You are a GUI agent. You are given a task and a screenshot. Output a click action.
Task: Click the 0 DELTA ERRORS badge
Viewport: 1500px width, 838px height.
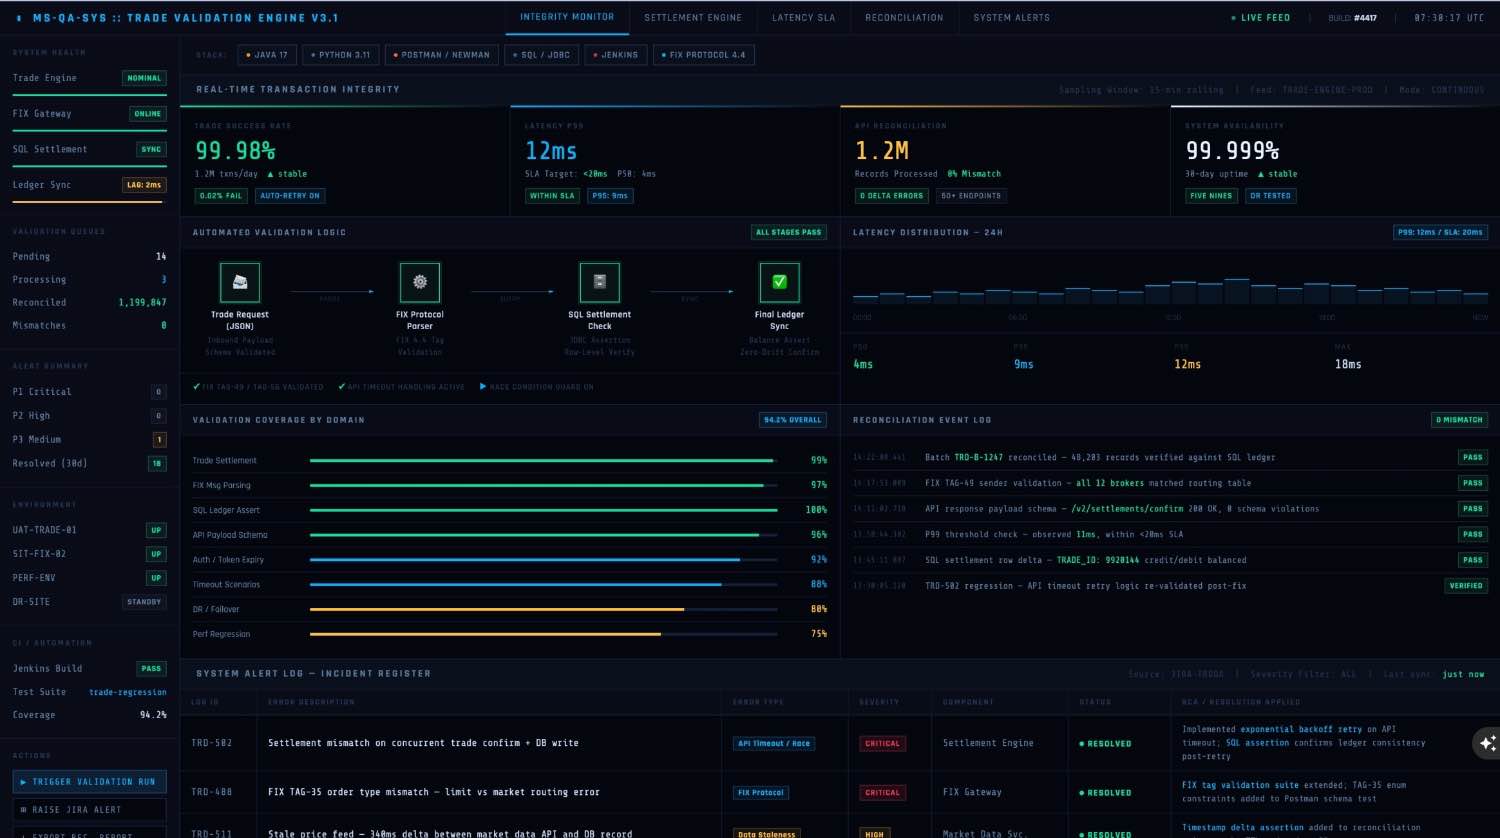[892, 196]
